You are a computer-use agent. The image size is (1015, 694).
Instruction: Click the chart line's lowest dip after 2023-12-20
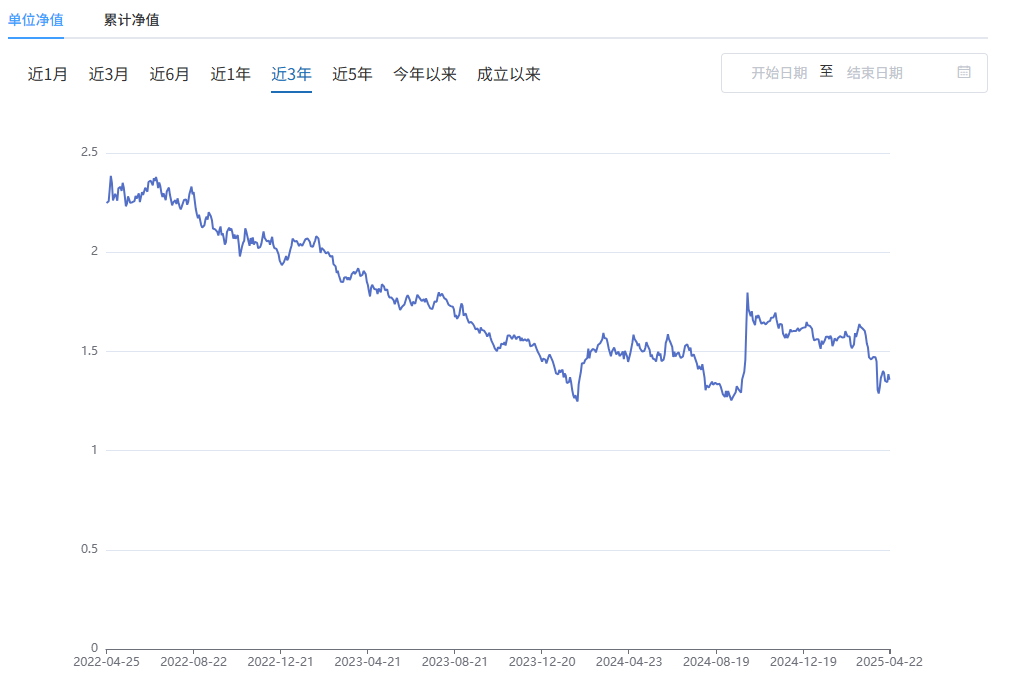(577, 400)
